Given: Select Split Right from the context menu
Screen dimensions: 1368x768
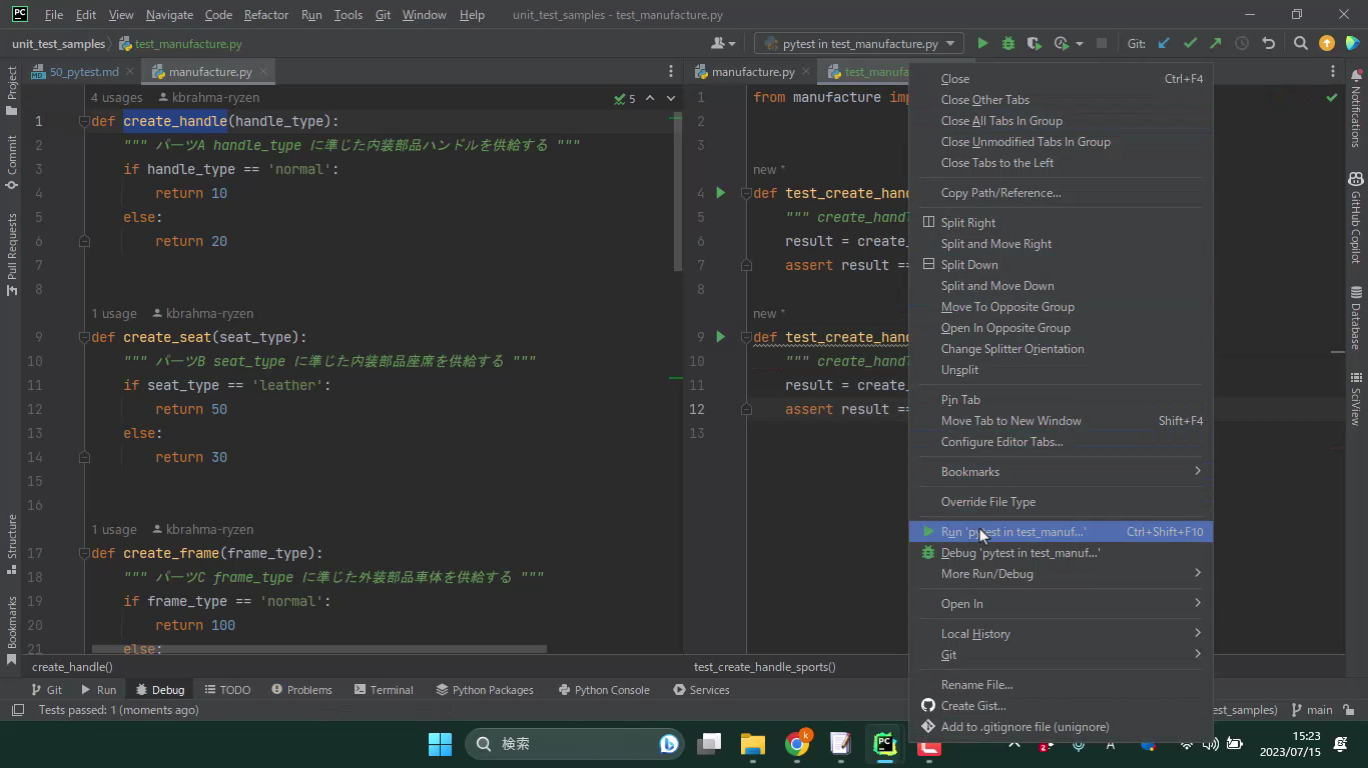Looking at the screenshot, I should tap(968, 223).
